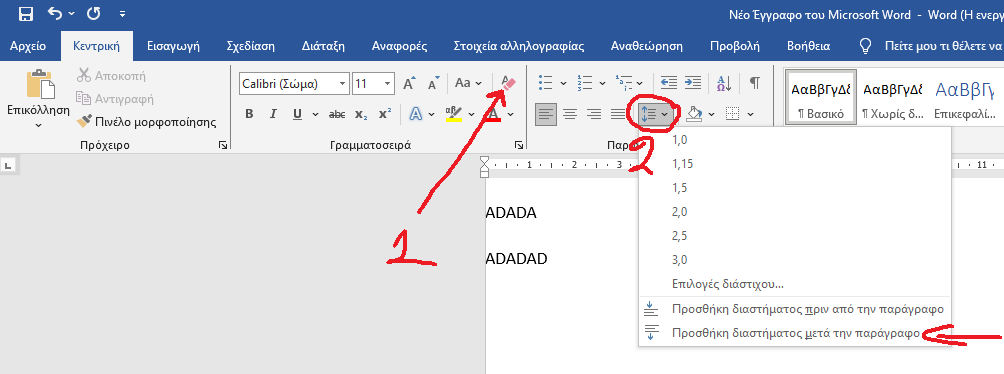
Task: Expand the bullet list dropdown arrow
Action: 563,83
